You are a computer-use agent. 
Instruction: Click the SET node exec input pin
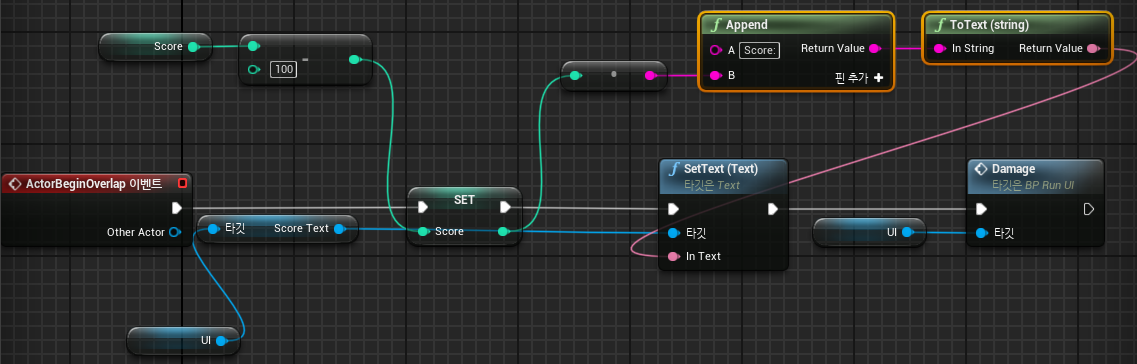click(x=423, y=208)
